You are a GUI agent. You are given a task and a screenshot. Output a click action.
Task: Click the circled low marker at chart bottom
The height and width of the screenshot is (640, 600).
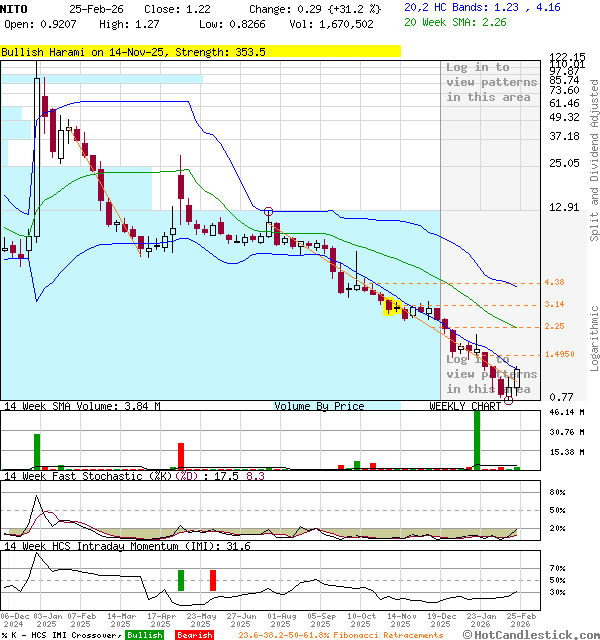pos(509,399)
